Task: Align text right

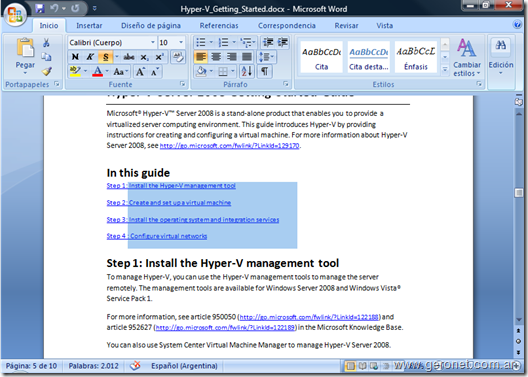Action: pyautogui.click(x=231, y=57)
